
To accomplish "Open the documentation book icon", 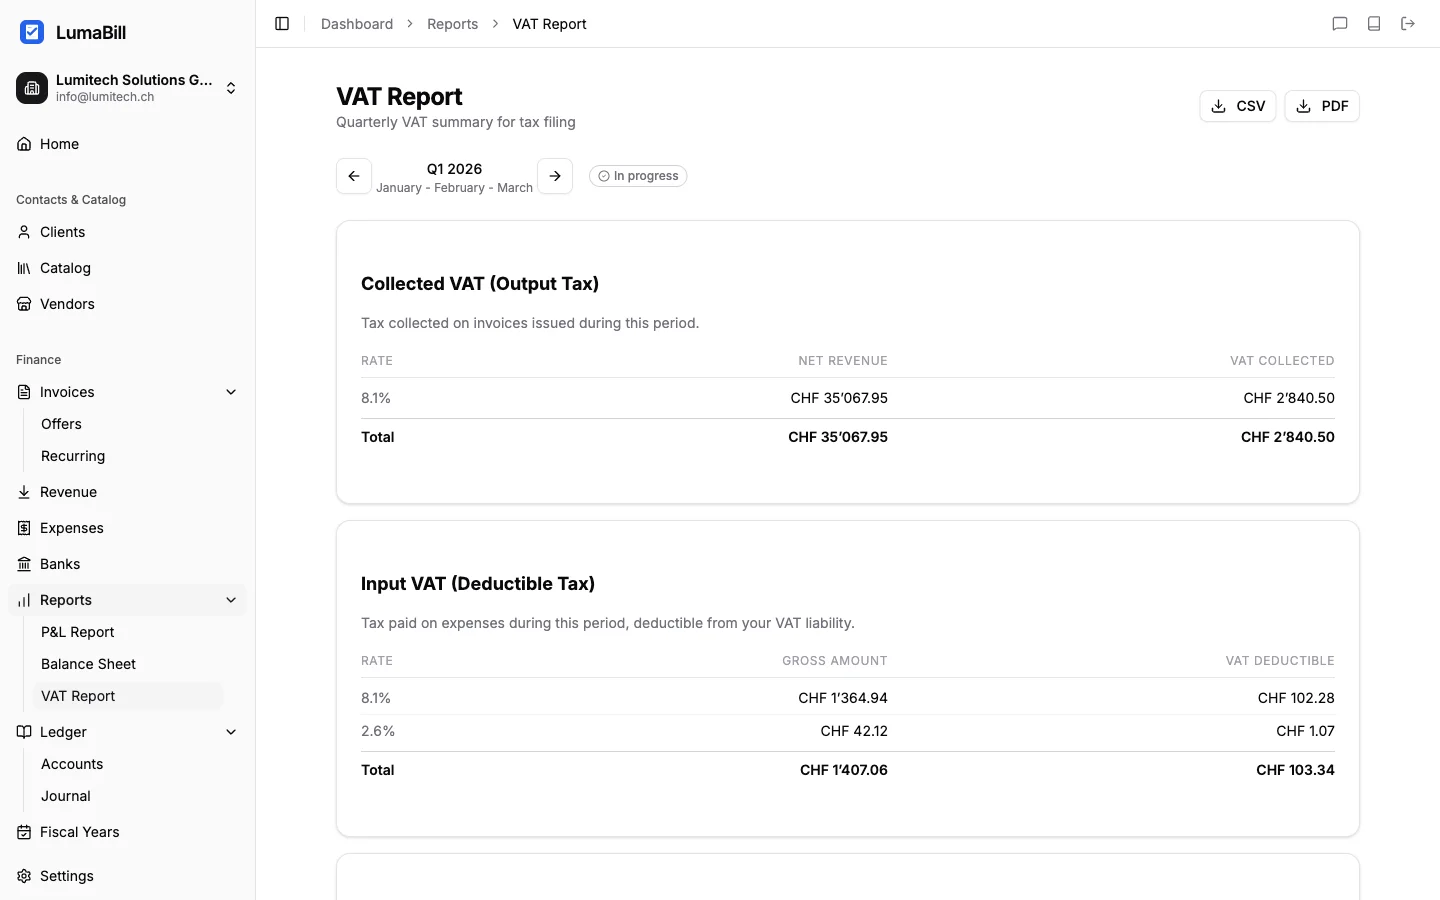I will [x=1374, y=23].
